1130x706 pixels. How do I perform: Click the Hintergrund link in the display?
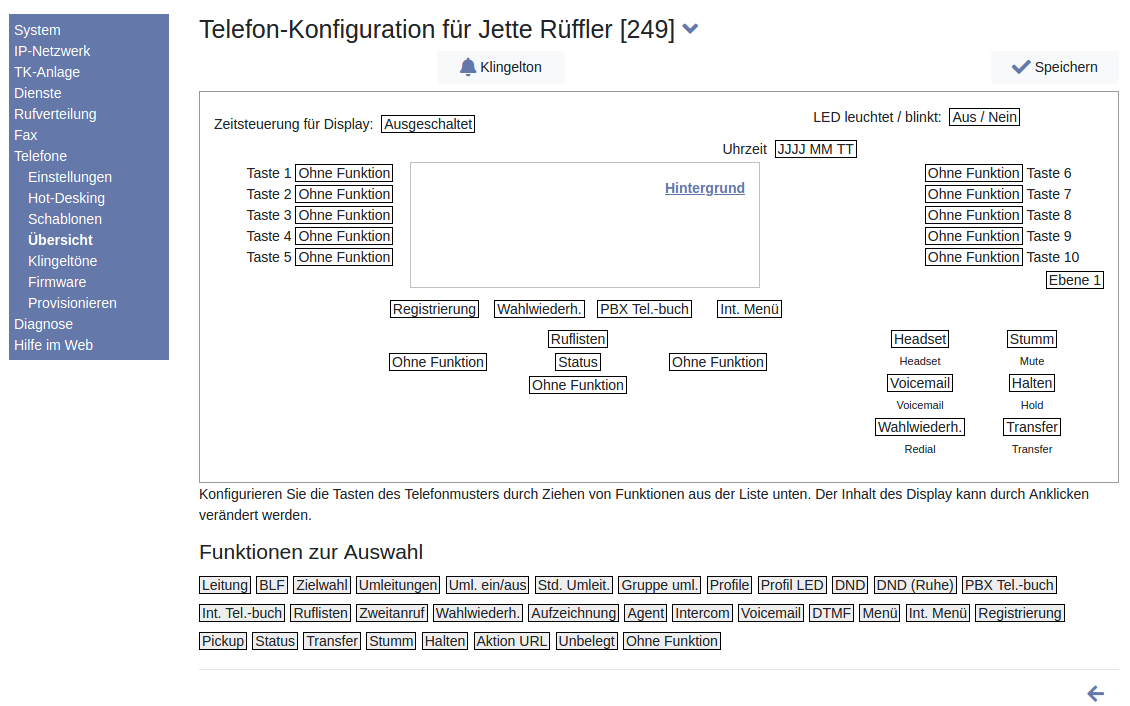705,188
